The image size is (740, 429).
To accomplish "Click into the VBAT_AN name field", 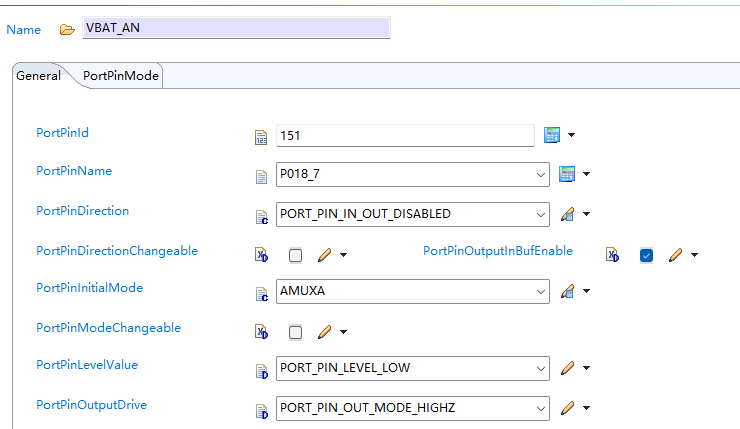I will (x=236, y=28).
